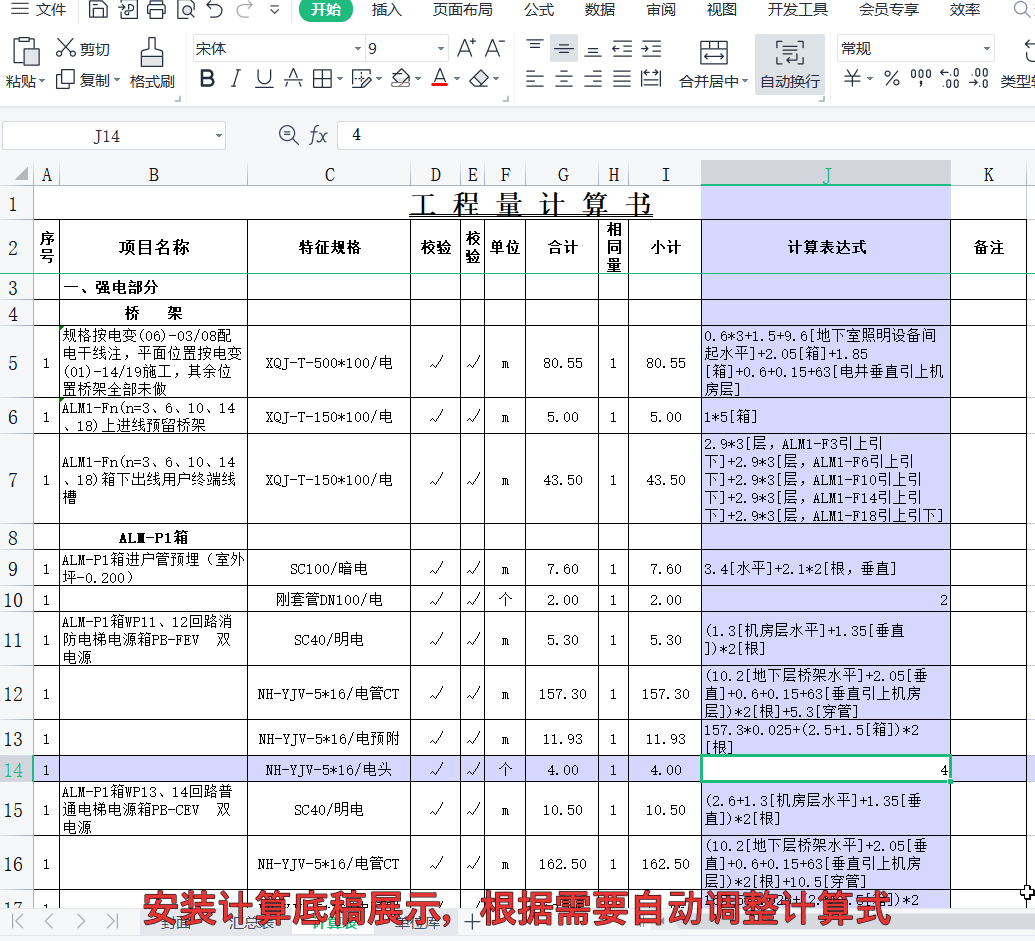Select column J header
The image size is (1035, 941).
pyautogui.click(x=826, y=174)
